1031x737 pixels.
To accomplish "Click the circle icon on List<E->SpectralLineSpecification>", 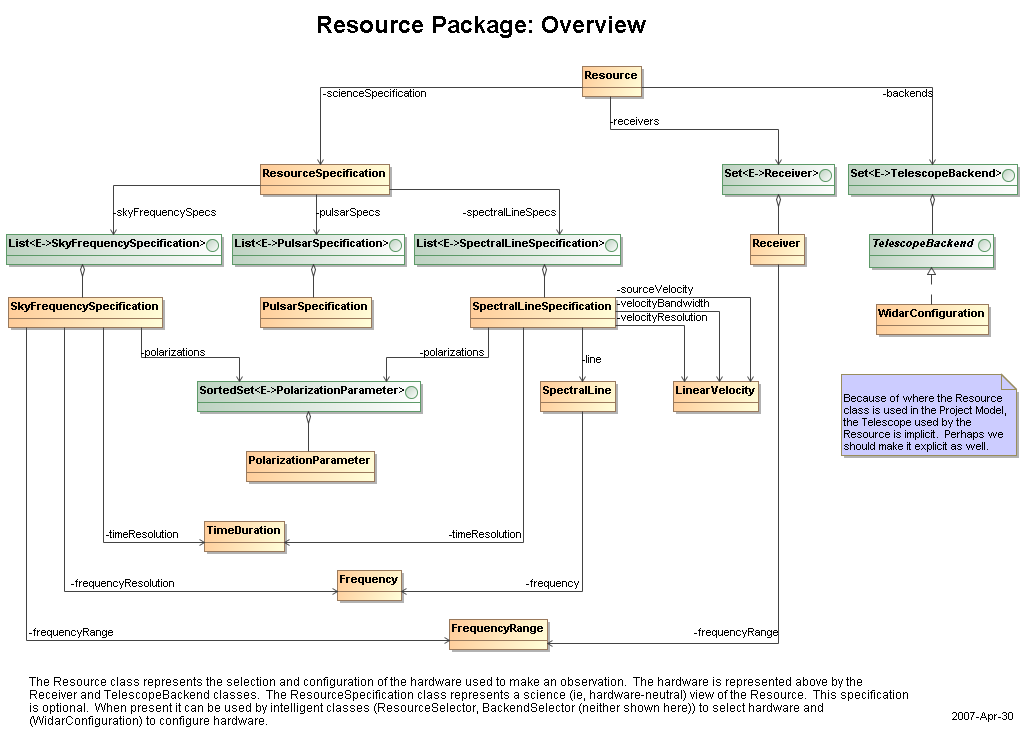I will [609, 243].
